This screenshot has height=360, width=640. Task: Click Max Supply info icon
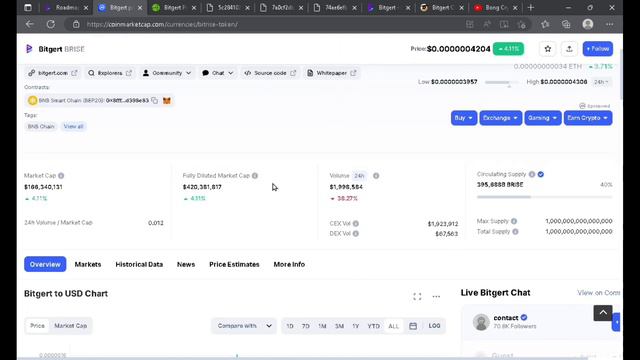click(x=514, y=221)
